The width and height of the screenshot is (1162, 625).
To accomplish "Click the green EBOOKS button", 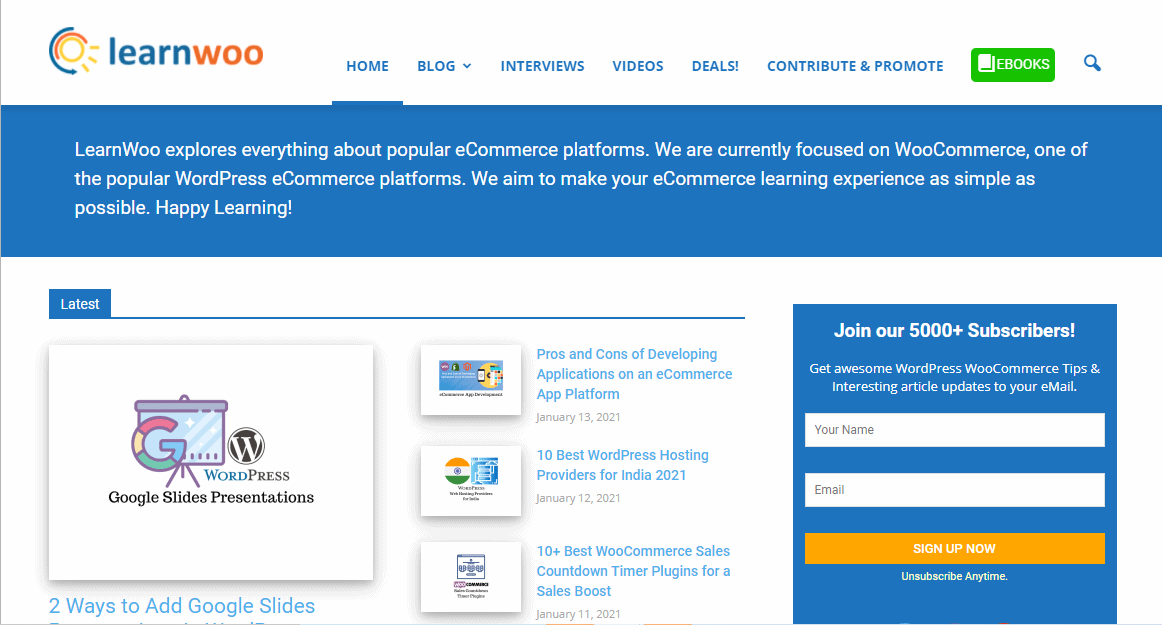I will [1013, 64].
